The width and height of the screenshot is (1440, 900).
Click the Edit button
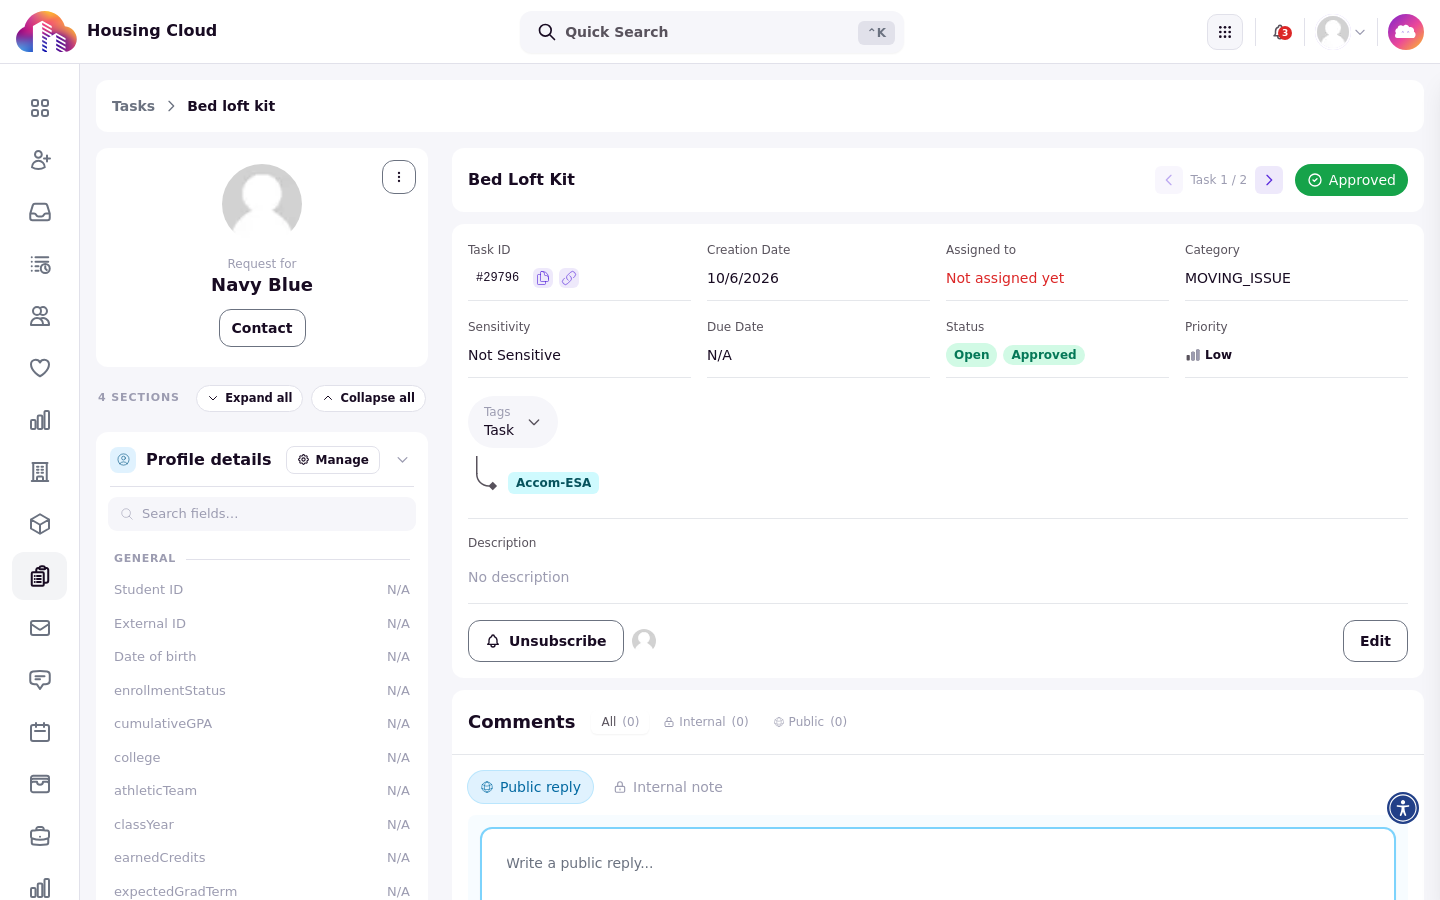tap(1375, 641)
